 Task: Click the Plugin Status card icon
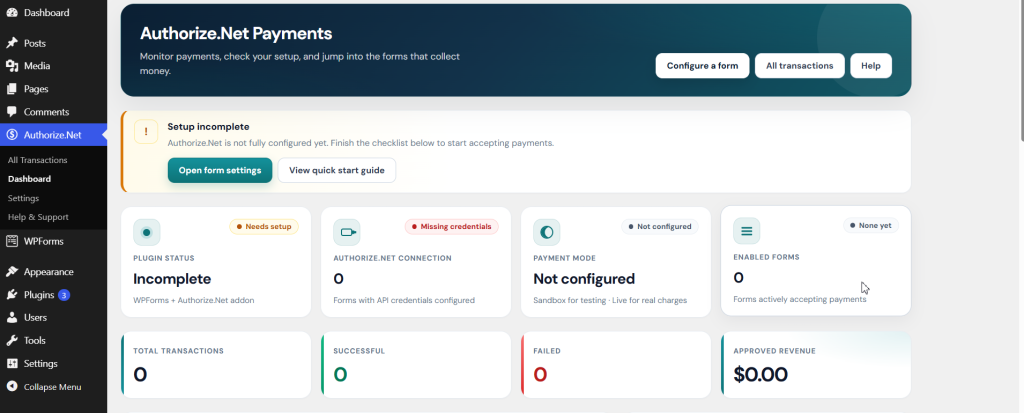[146, 232]
